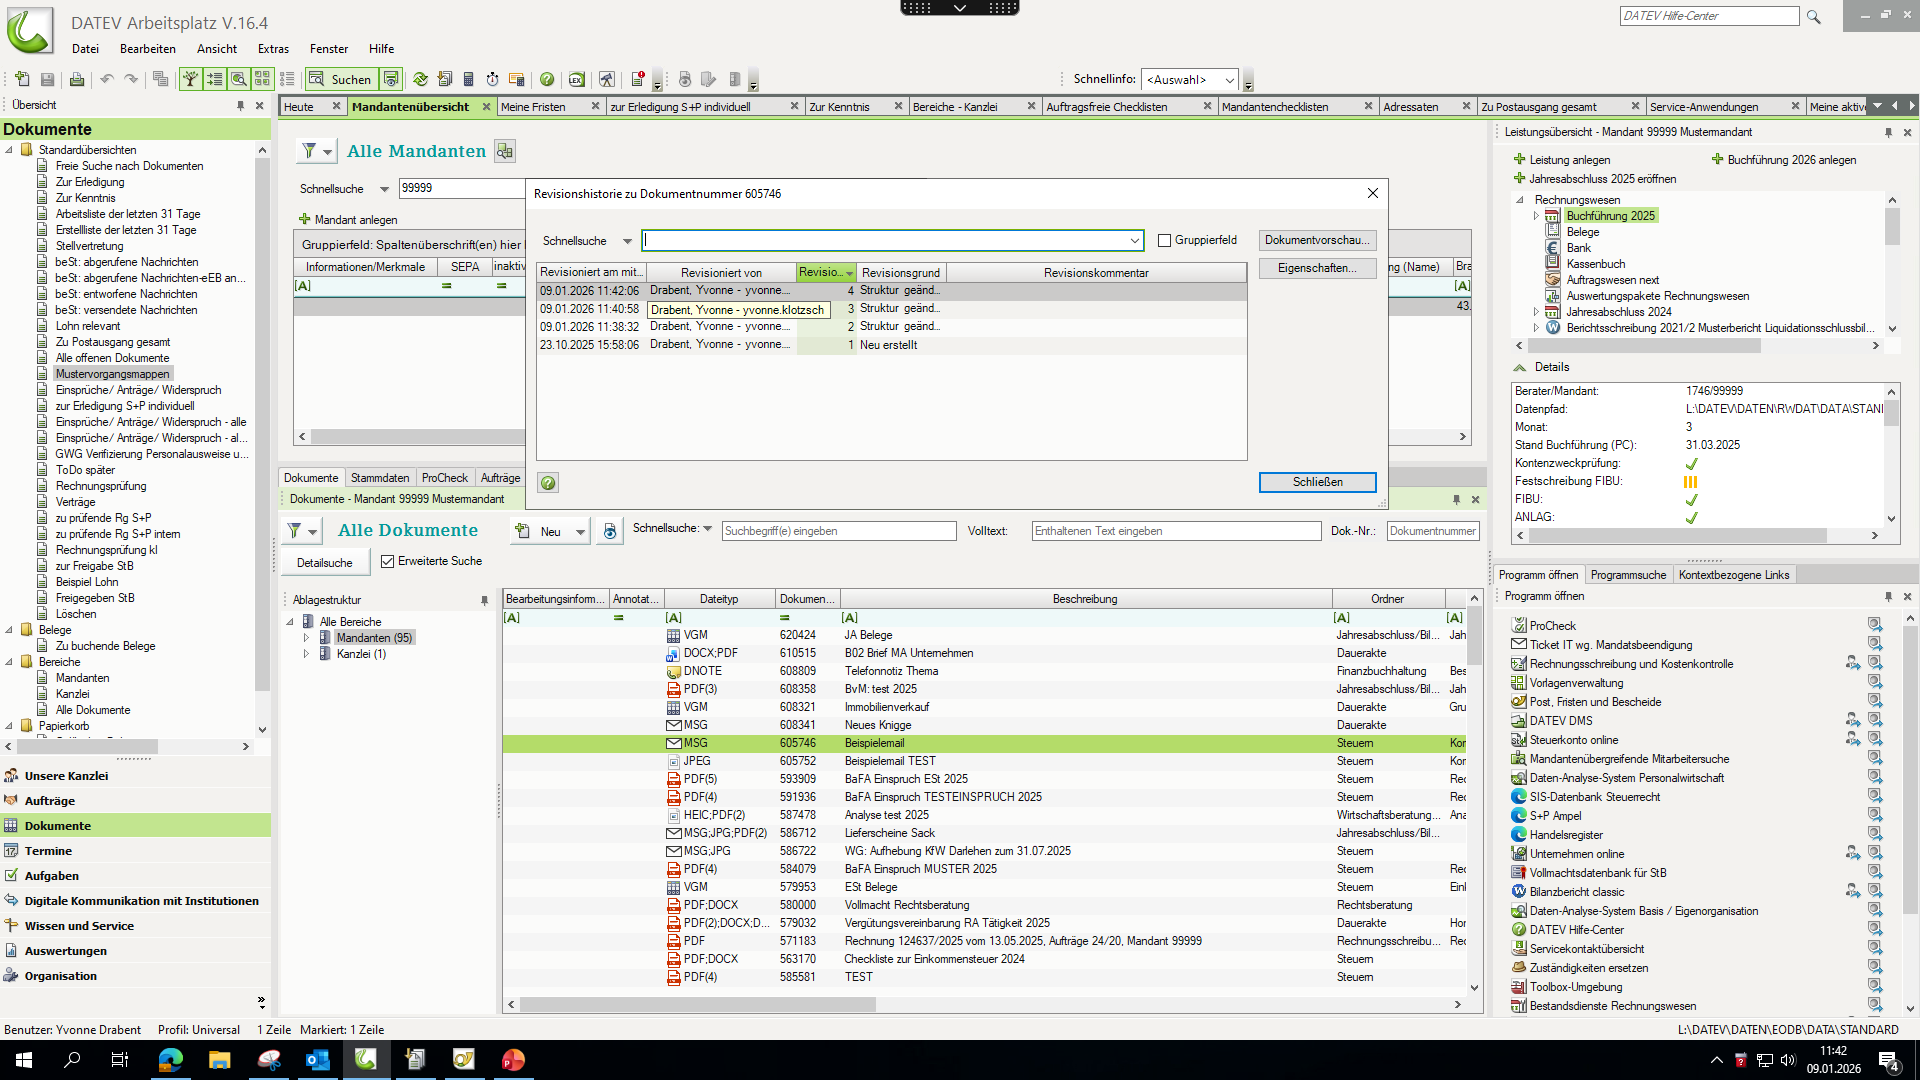Click the green help icon in the revision dialog
Screen dimensions: 1920x1080
548,483
